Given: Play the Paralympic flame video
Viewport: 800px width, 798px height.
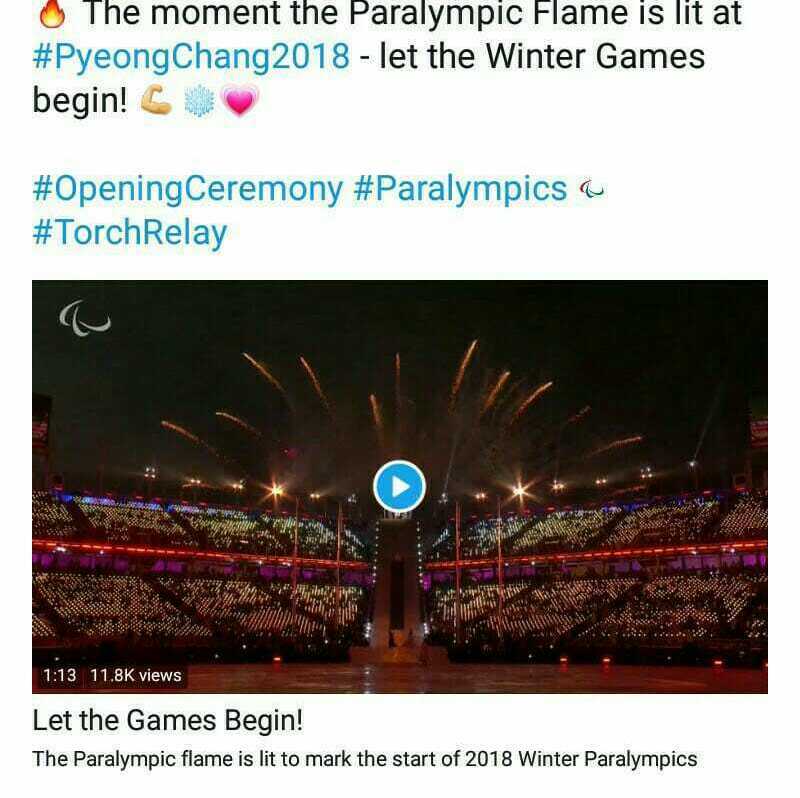Looking at the screenshot, I should (399, 486).
